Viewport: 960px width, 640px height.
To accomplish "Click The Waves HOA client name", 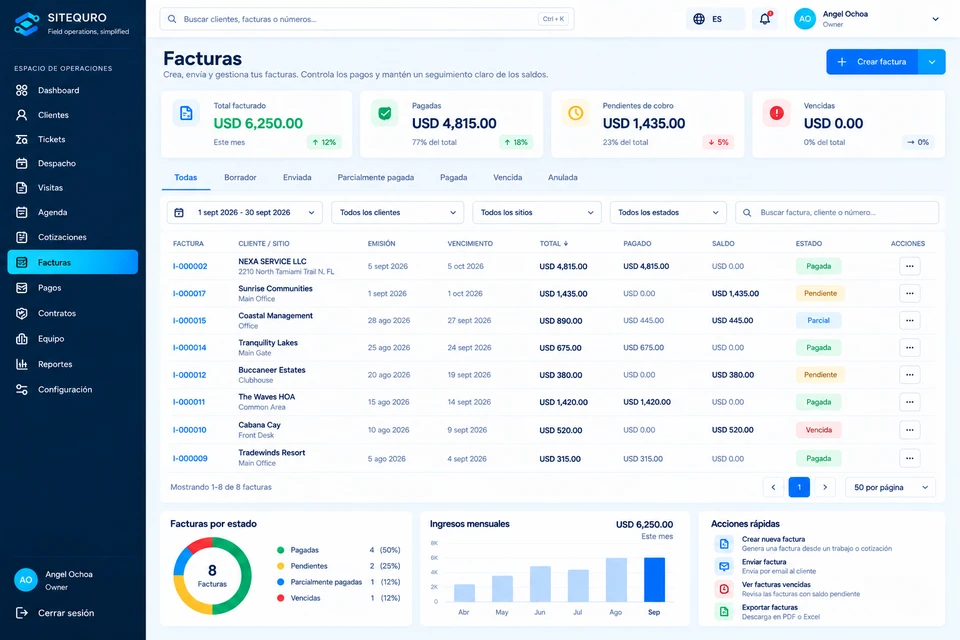I will click(266, 397).
